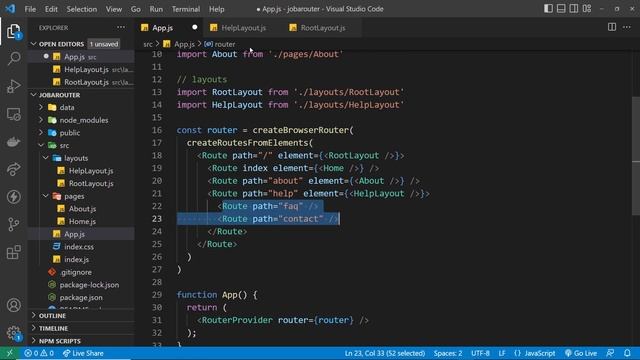
Task: Open the Terminal menu
Action: coord(186,9)
